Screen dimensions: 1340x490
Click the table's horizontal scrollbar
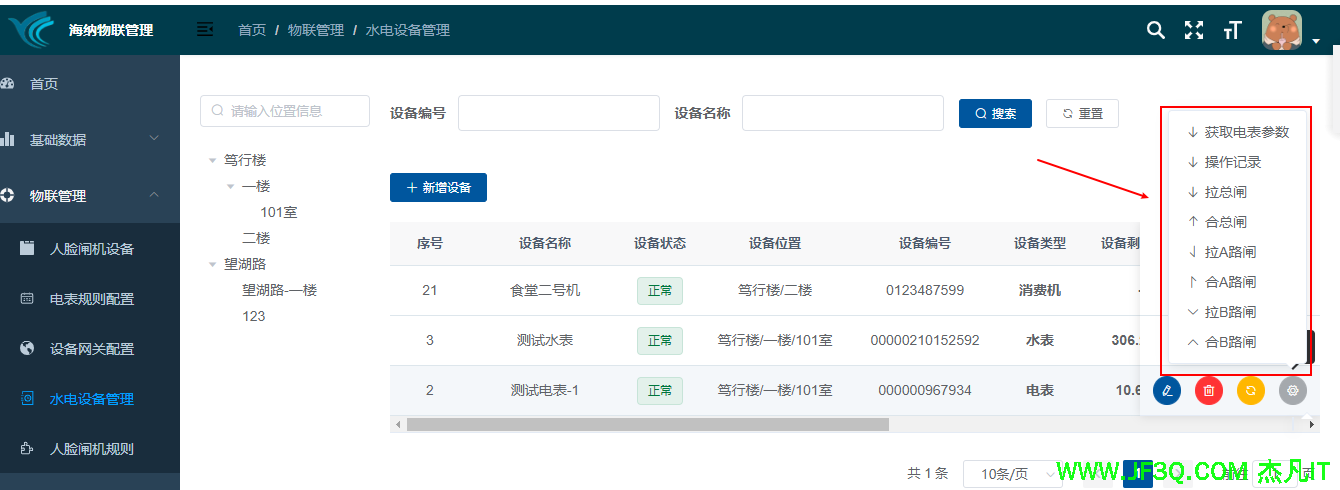(x=648, y=425)
